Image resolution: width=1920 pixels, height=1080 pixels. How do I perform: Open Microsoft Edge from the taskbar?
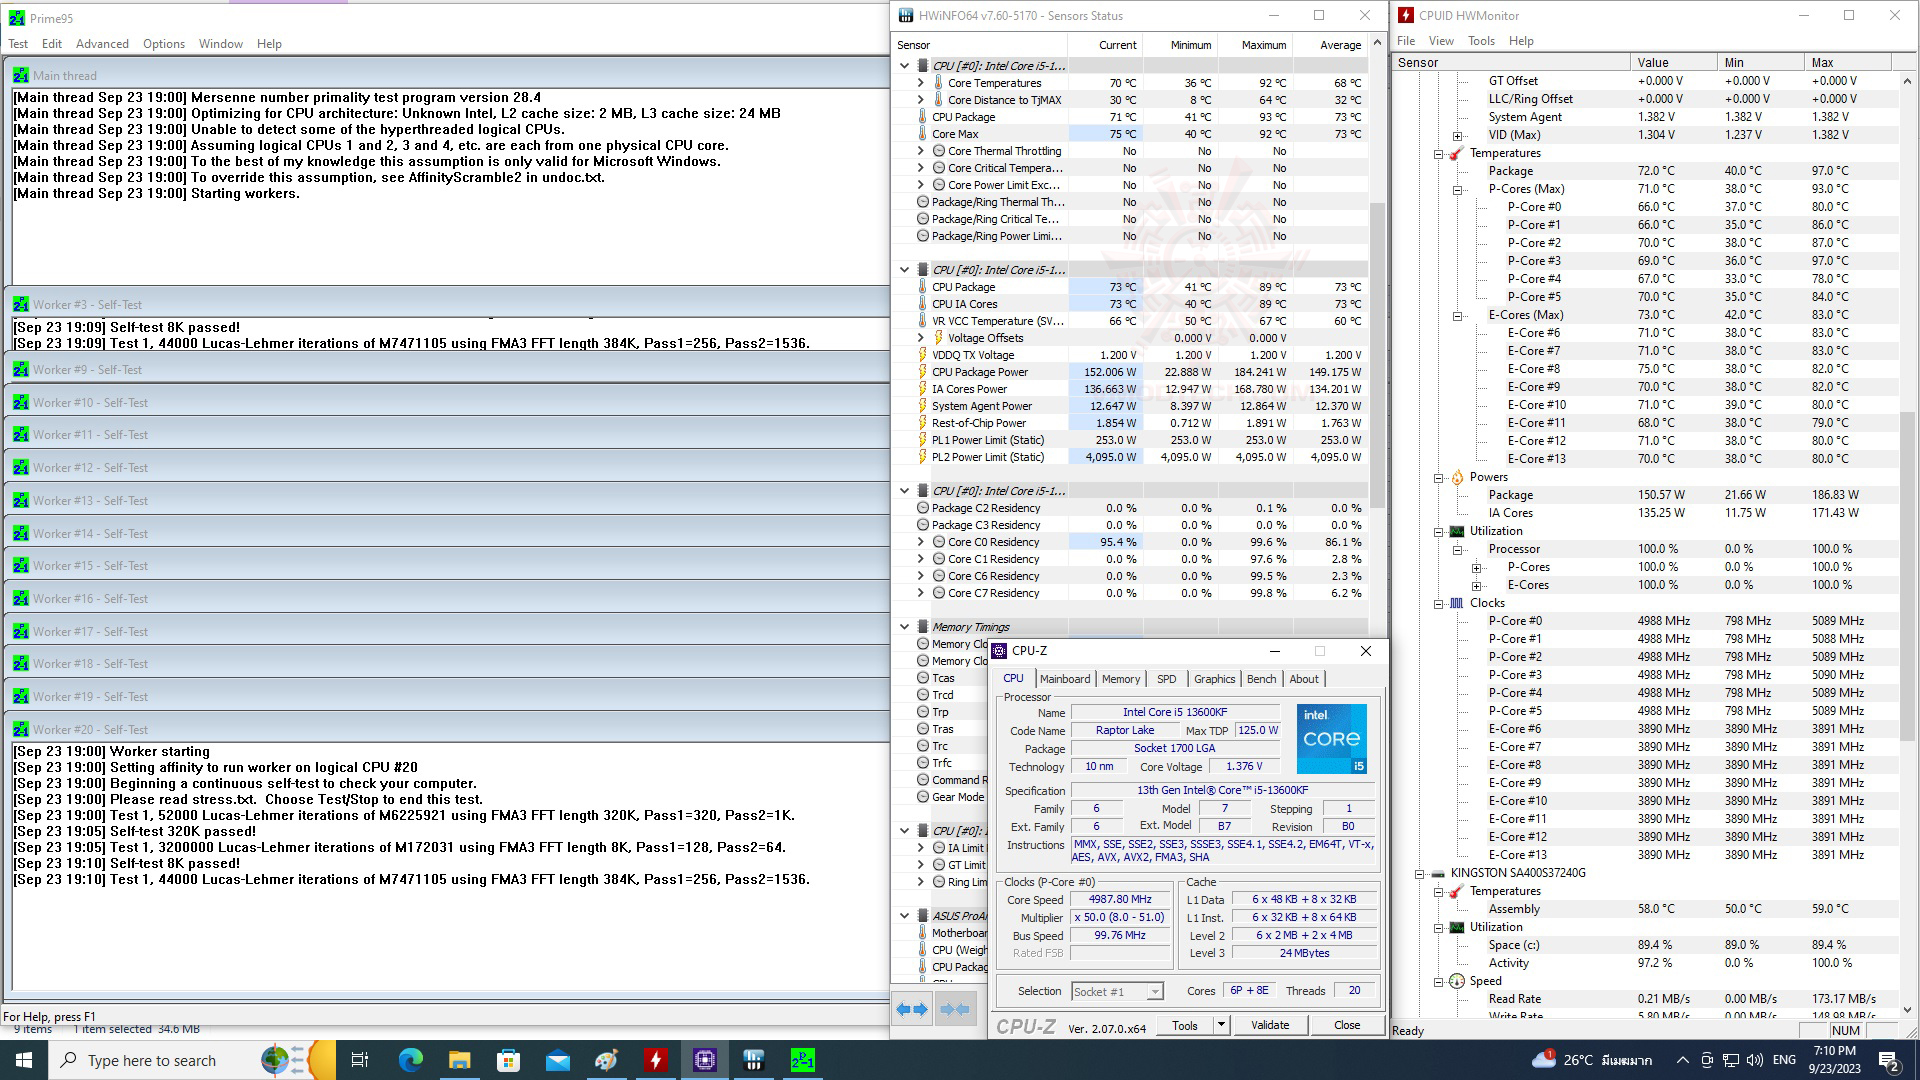click(410, 1060)
